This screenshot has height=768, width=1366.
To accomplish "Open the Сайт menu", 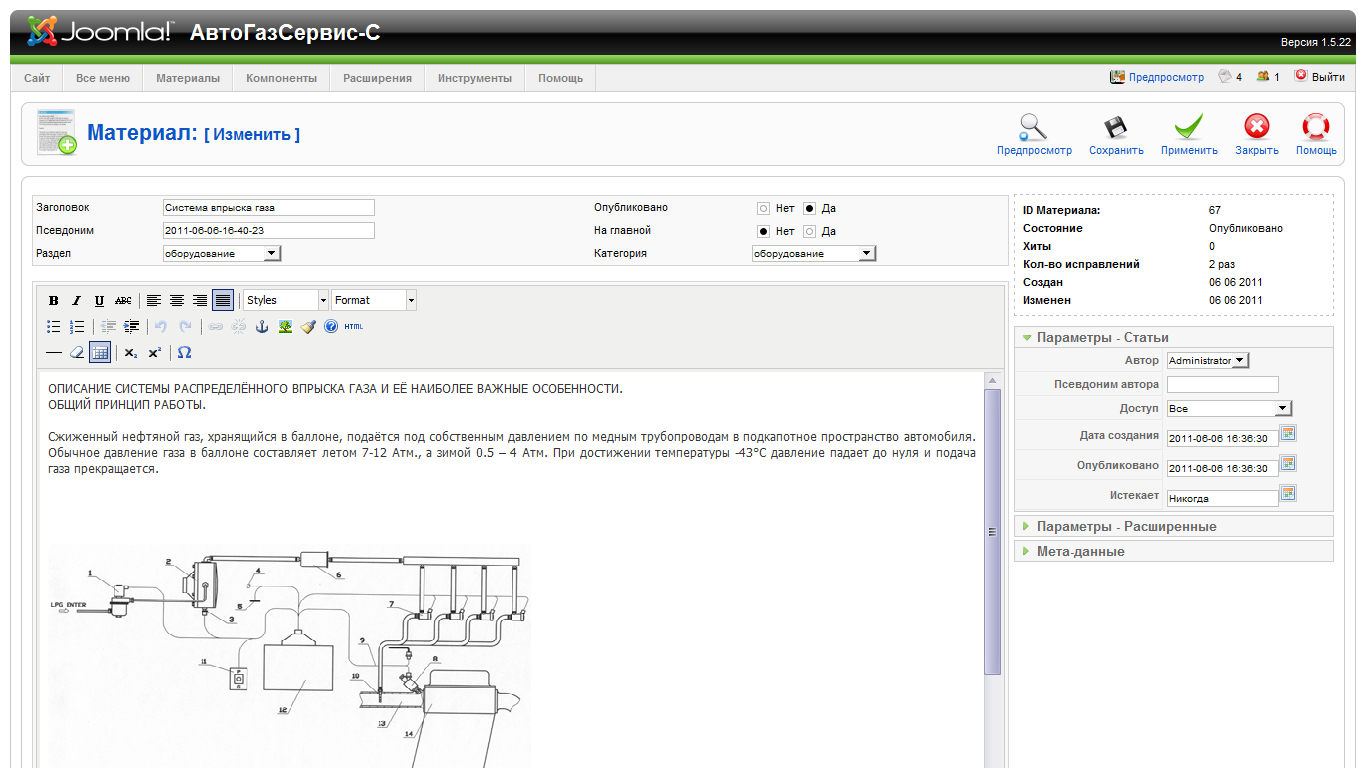I will pos(37,78).
